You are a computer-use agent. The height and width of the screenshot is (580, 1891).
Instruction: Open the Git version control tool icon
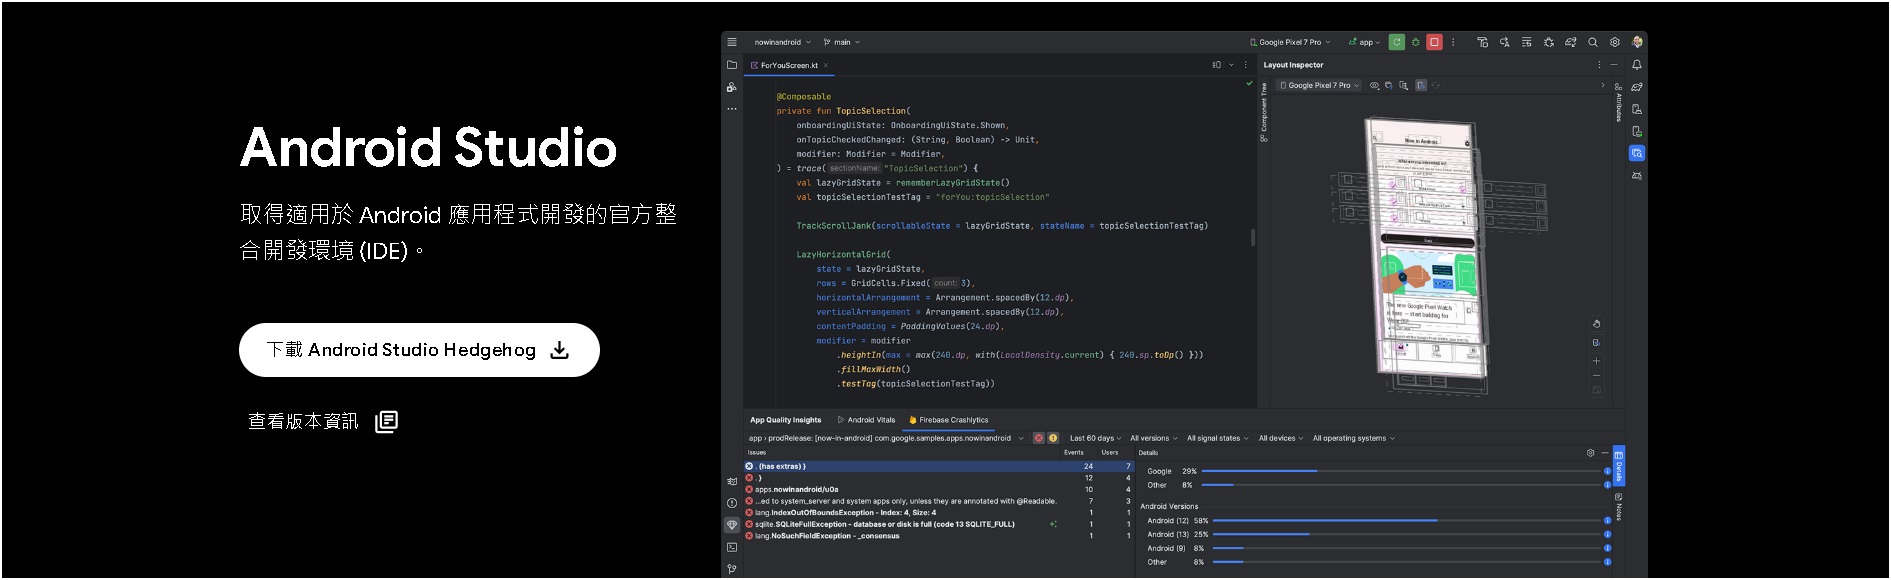click(x=732, y=569)
